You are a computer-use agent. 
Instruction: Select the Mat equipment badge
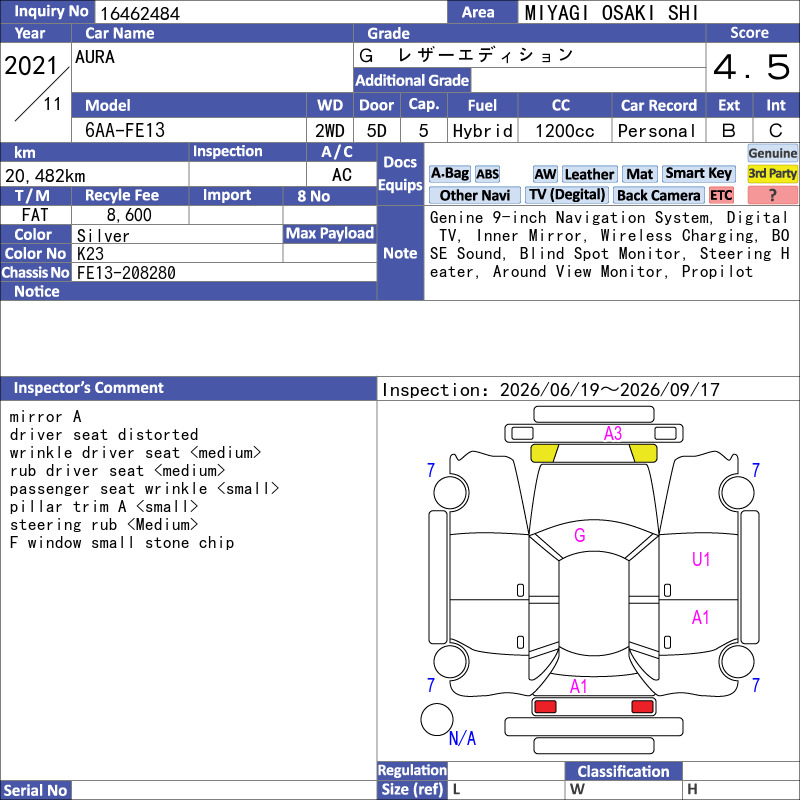(x=639, y=174)
